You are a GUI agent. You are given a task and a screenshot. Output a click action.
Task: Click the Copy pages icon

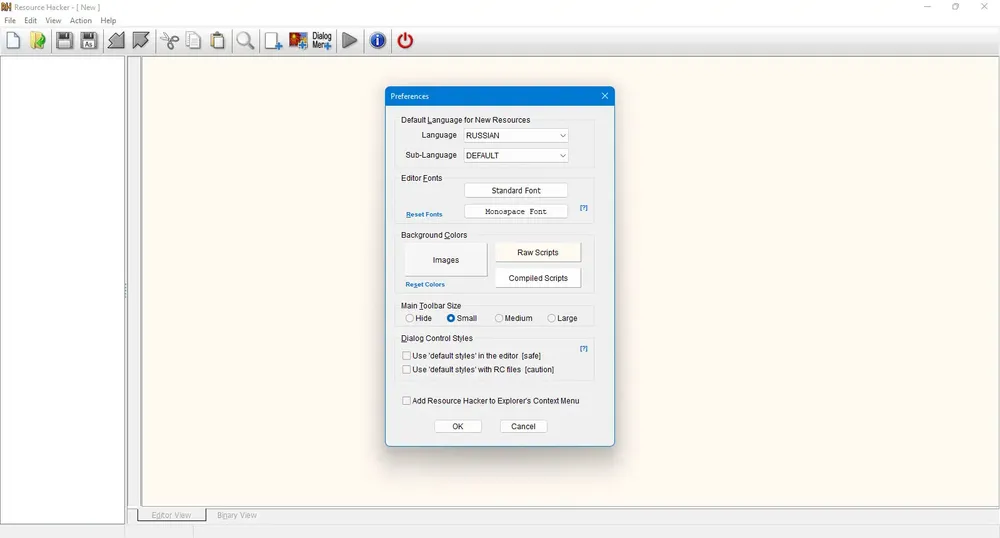(193, 41)
